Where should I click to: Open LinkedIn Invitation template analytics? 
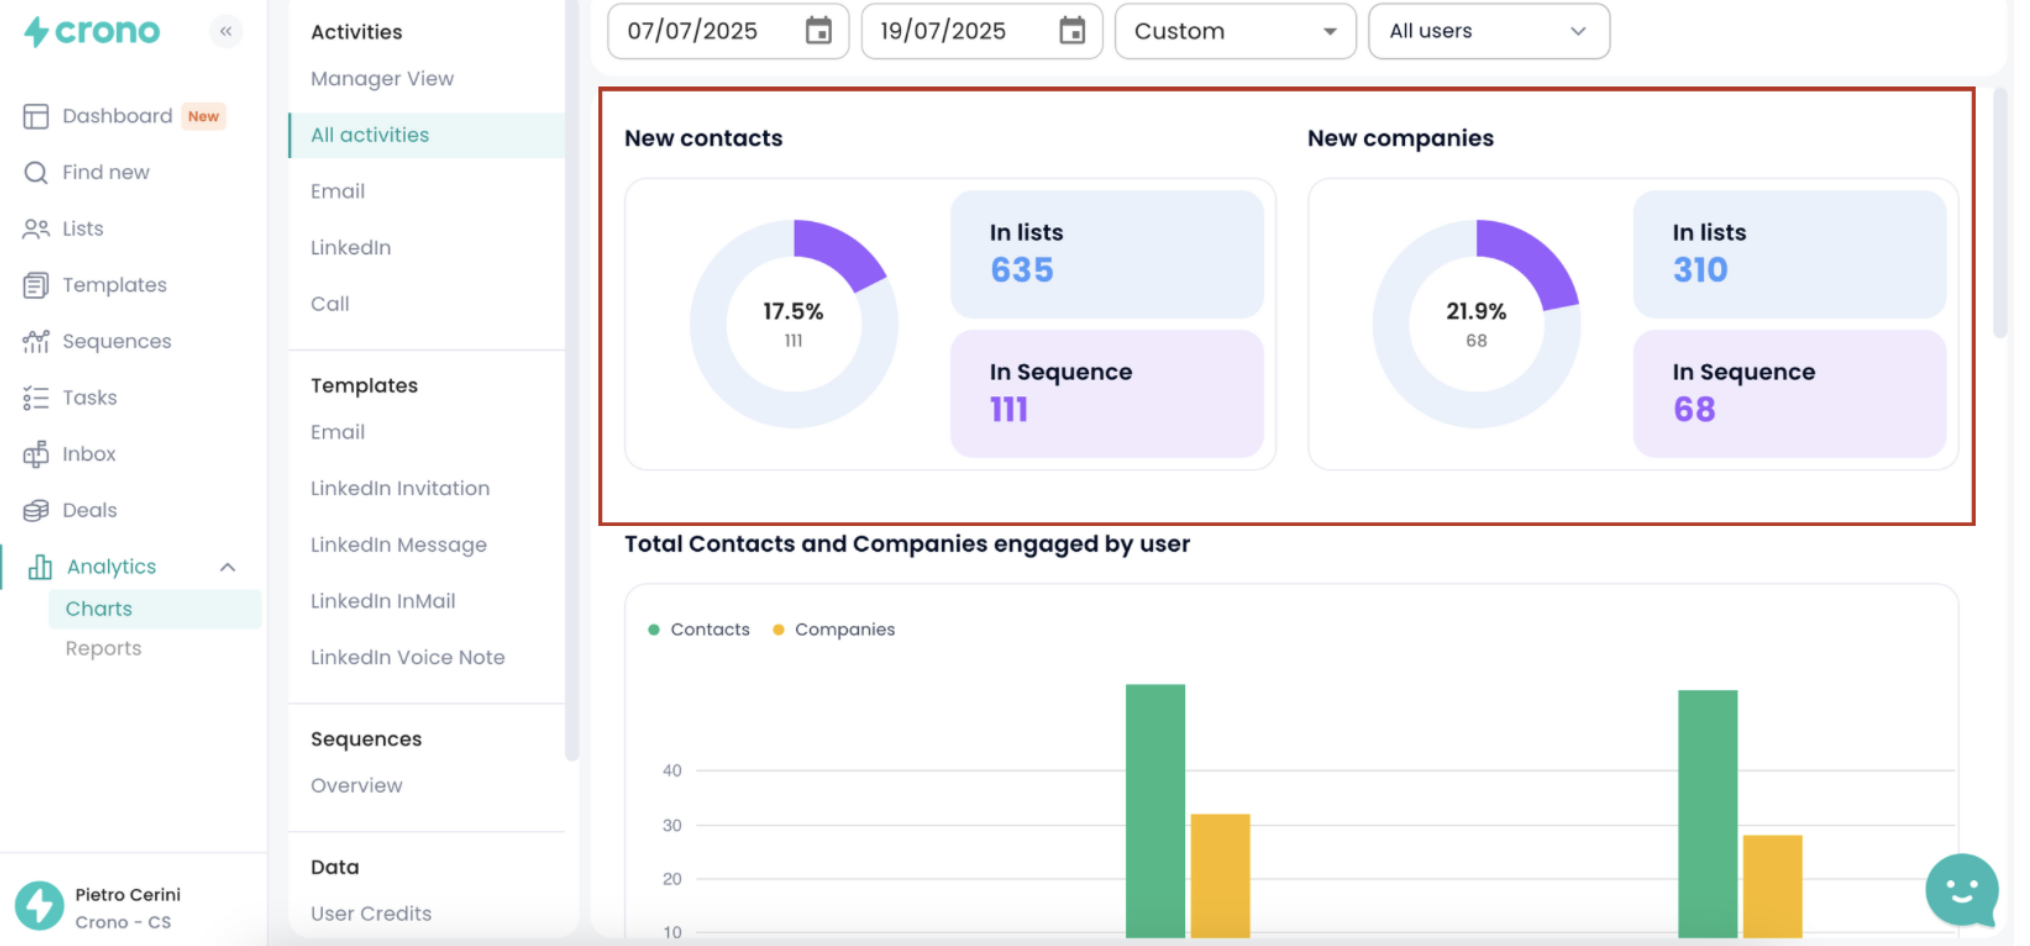400,489
